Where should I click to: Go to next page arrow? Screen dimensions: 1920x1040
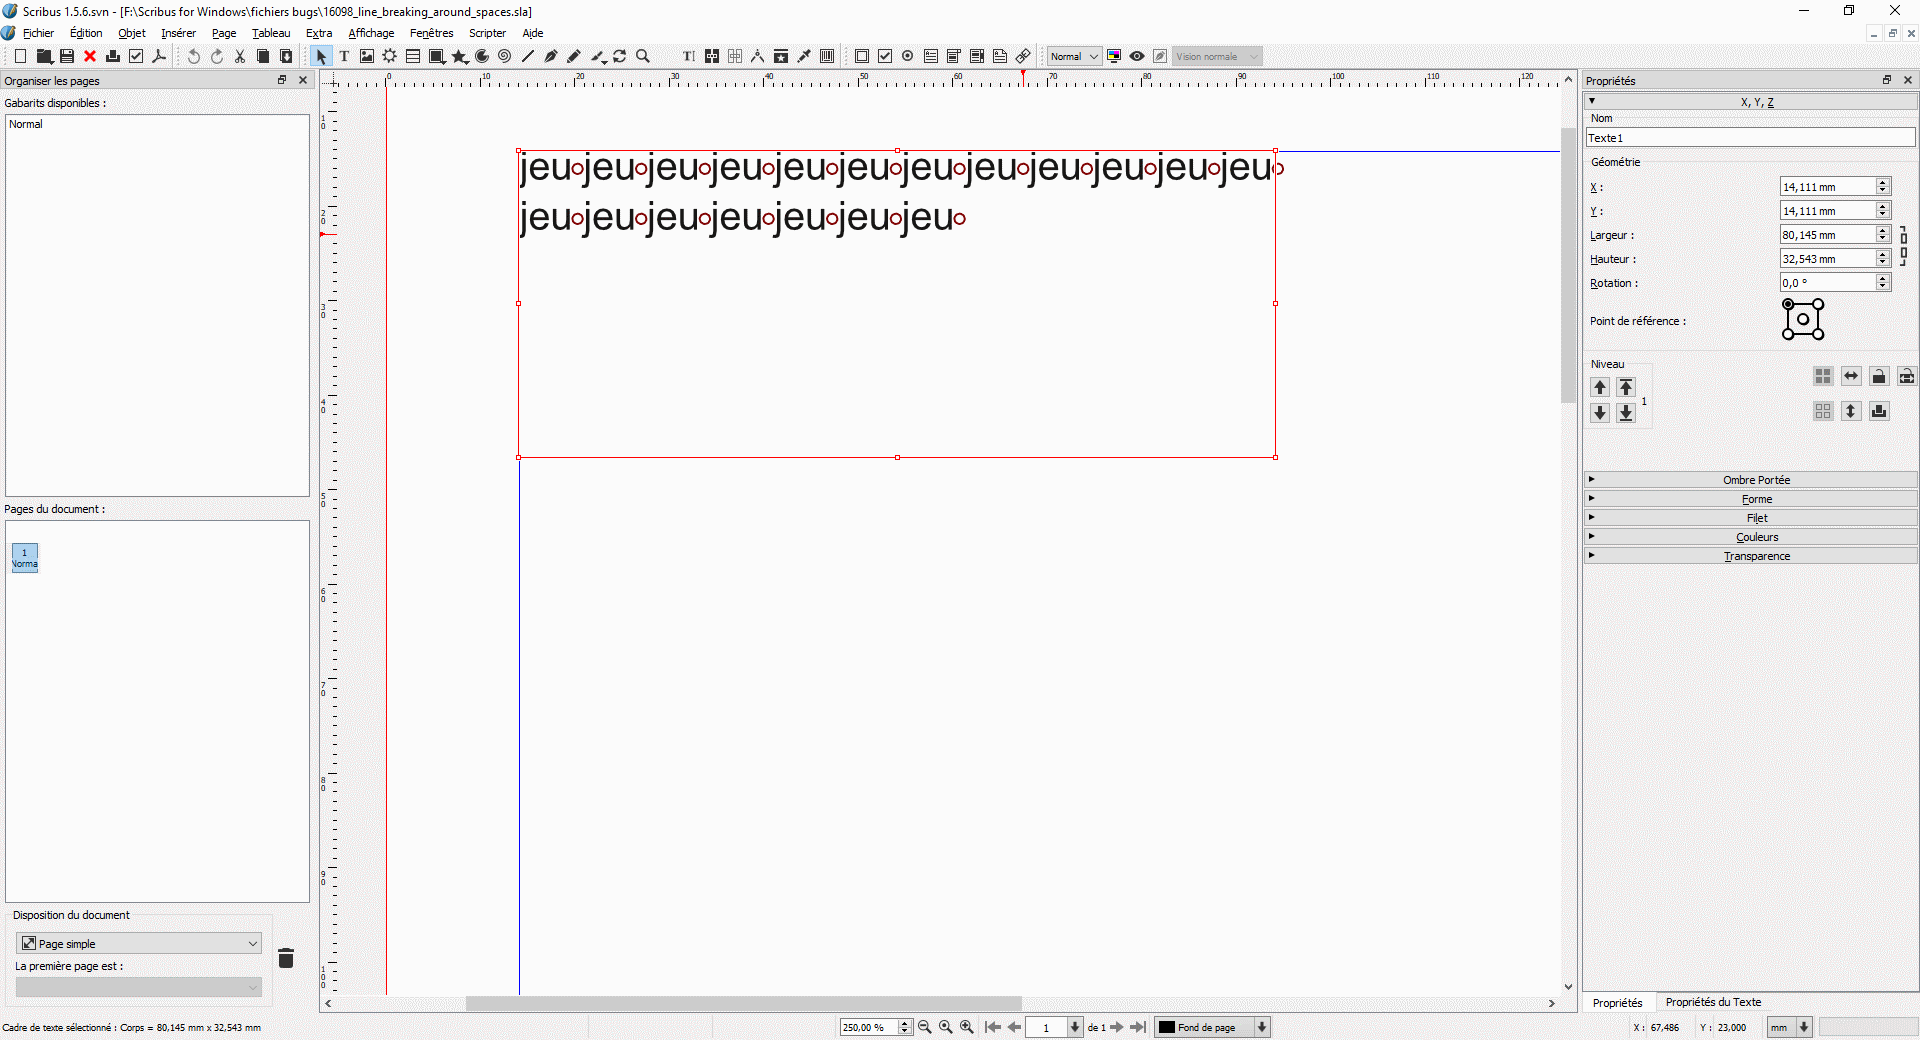(x=1117, y=1027)
